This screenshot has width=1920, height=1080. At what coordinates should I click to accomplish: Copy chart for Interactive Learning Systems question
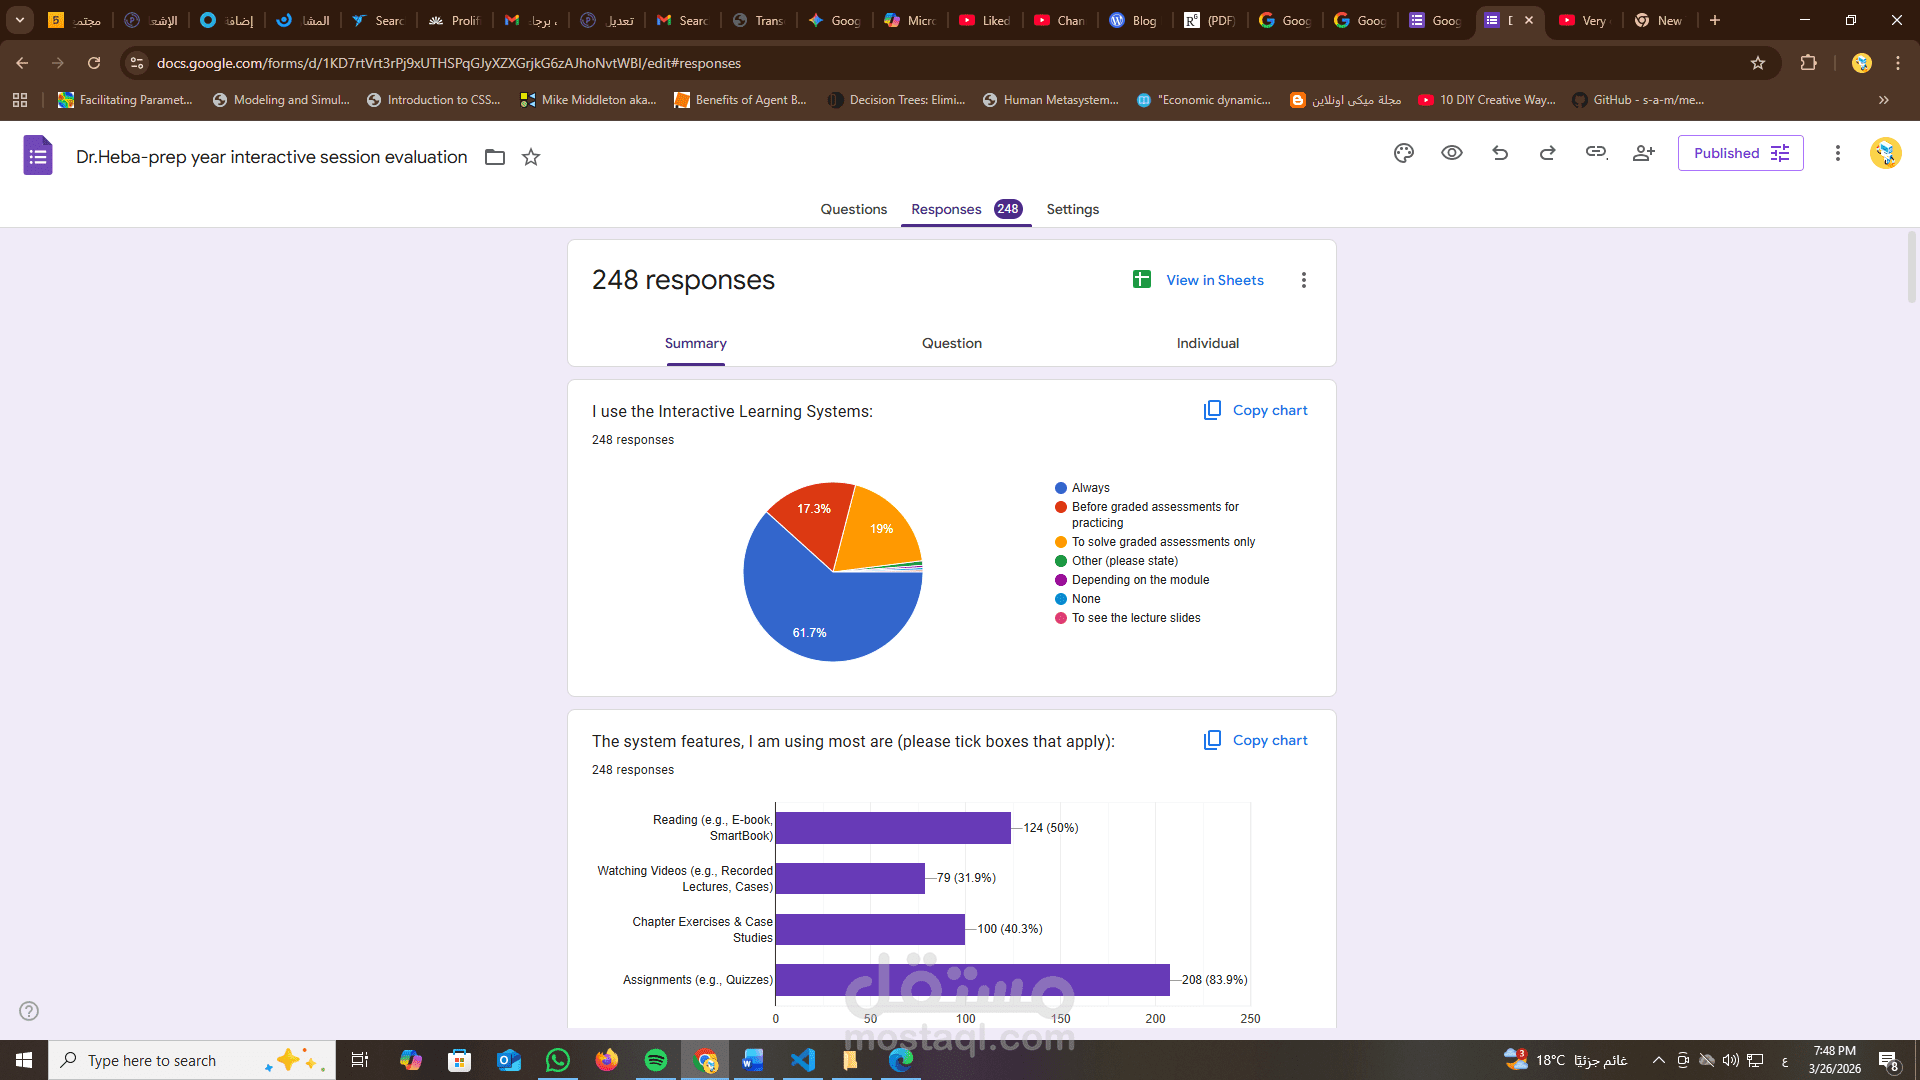point(1256,410)
